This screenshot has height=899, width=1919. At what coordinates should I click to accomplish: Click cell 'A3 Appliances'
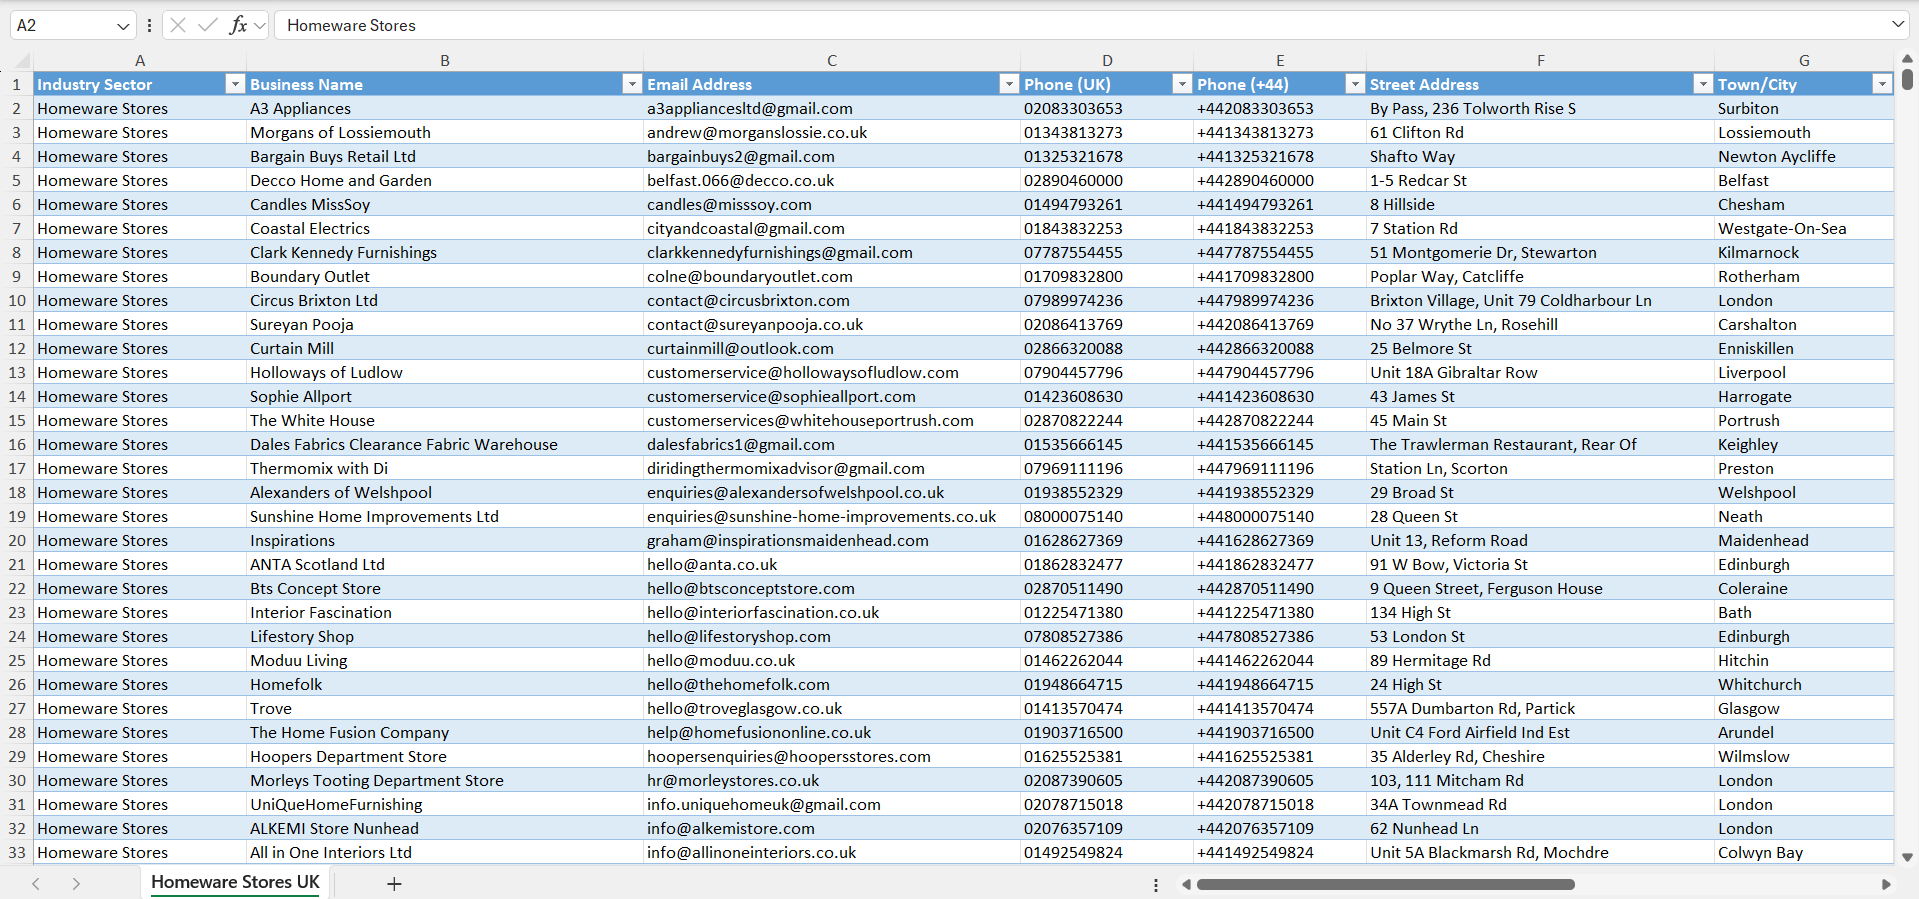pyautogui.click(x=445, y=108)
